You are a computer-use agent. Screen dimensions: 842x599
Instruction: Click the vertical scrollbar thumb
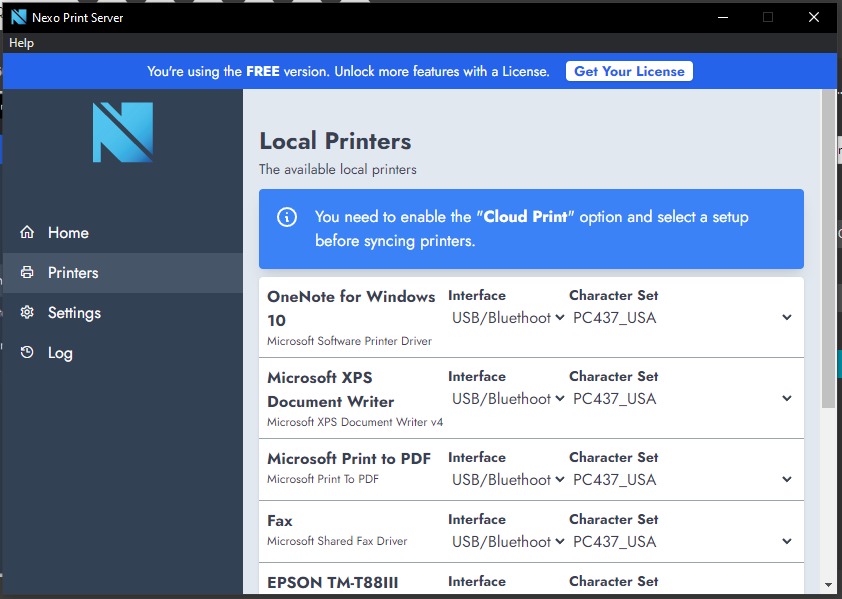pos(829,248)
